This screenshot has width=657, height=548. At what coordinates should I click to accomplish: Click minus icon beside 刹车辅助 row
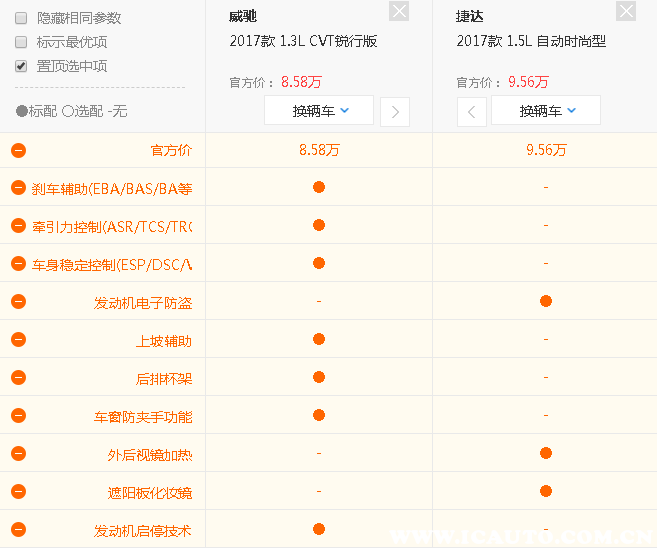tap(18, 187)
